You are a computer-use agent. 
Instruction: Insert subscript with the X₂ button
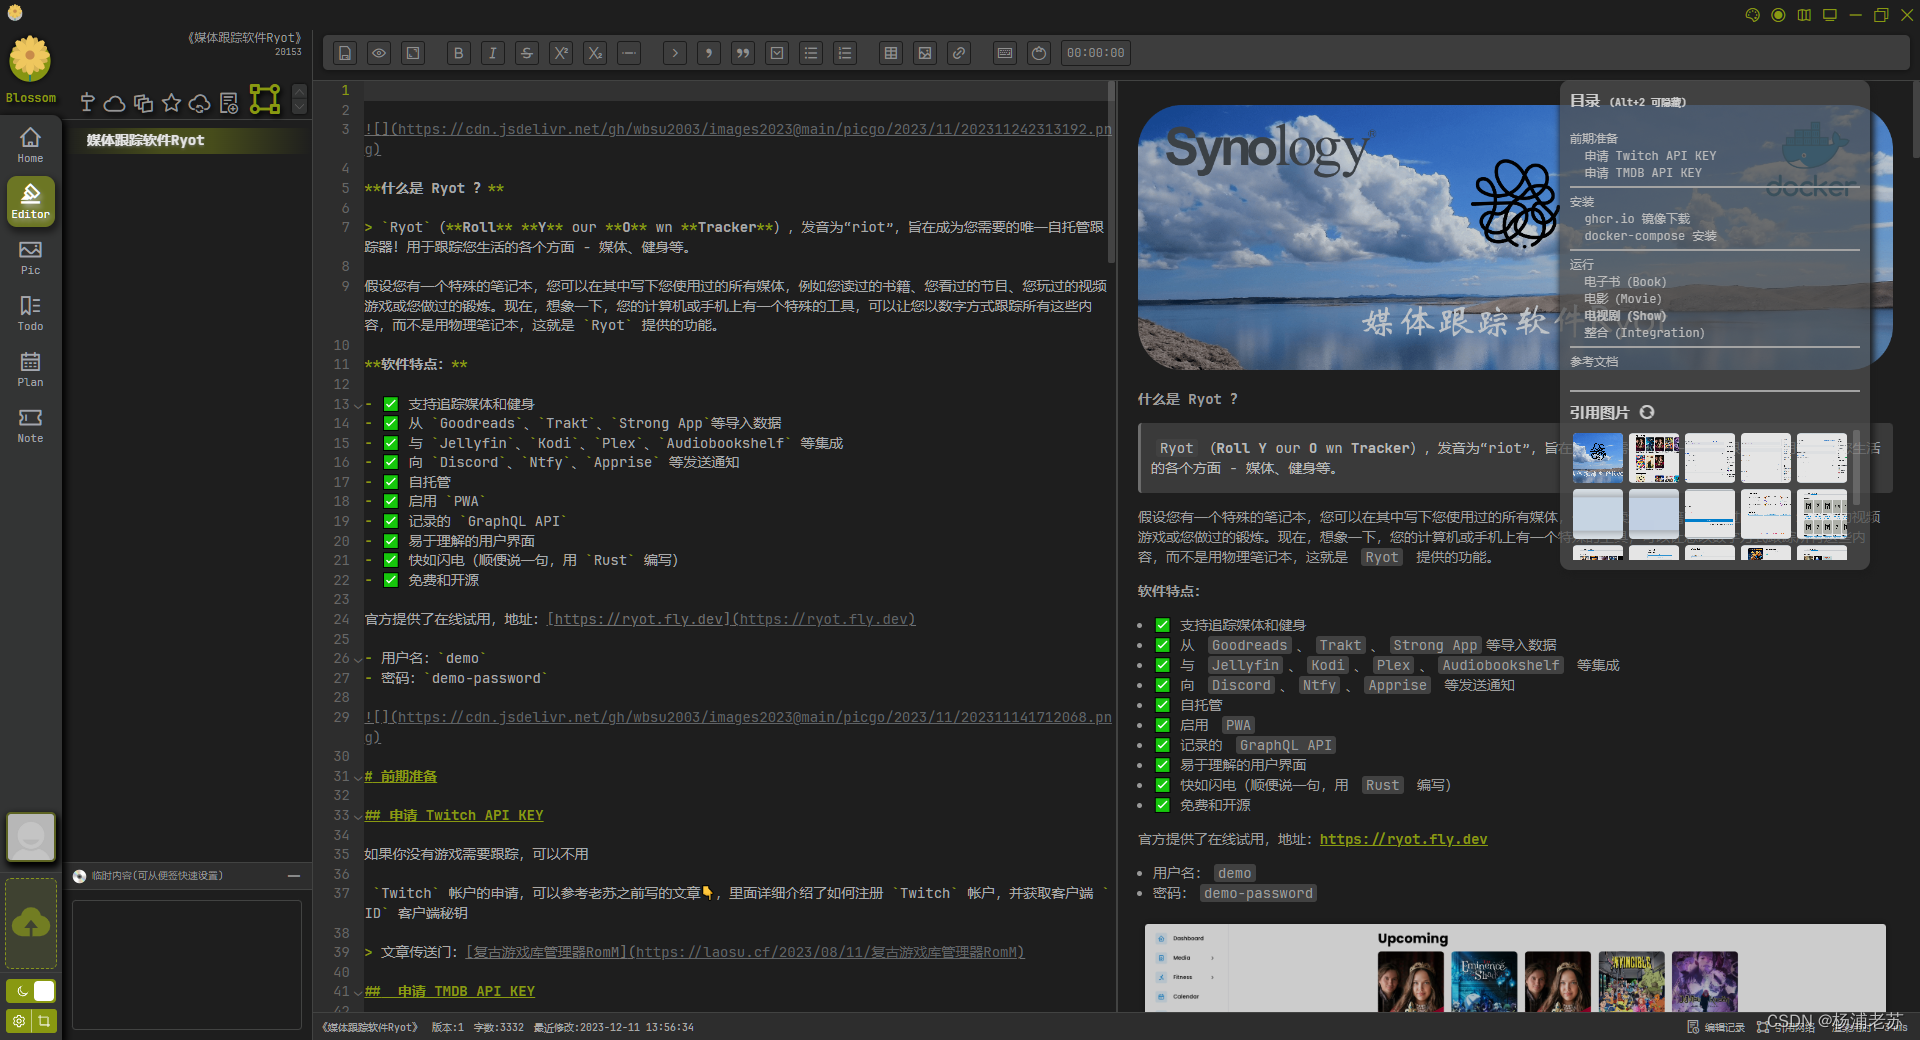[x=595, y=53]
